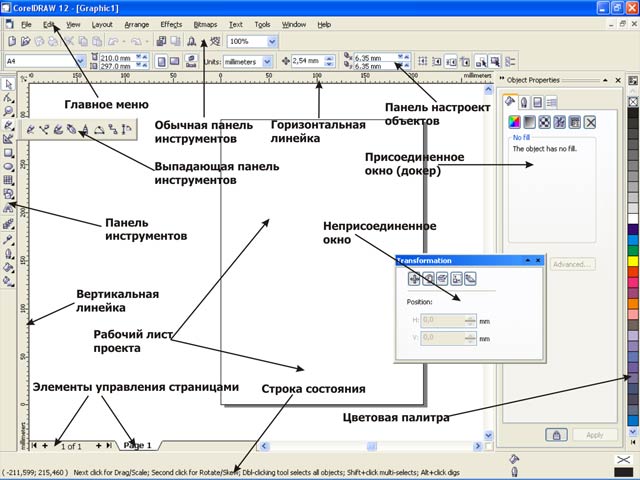Select the Basic Shapes tool
This screenshot has width=640, height=480.
point(8,194)
